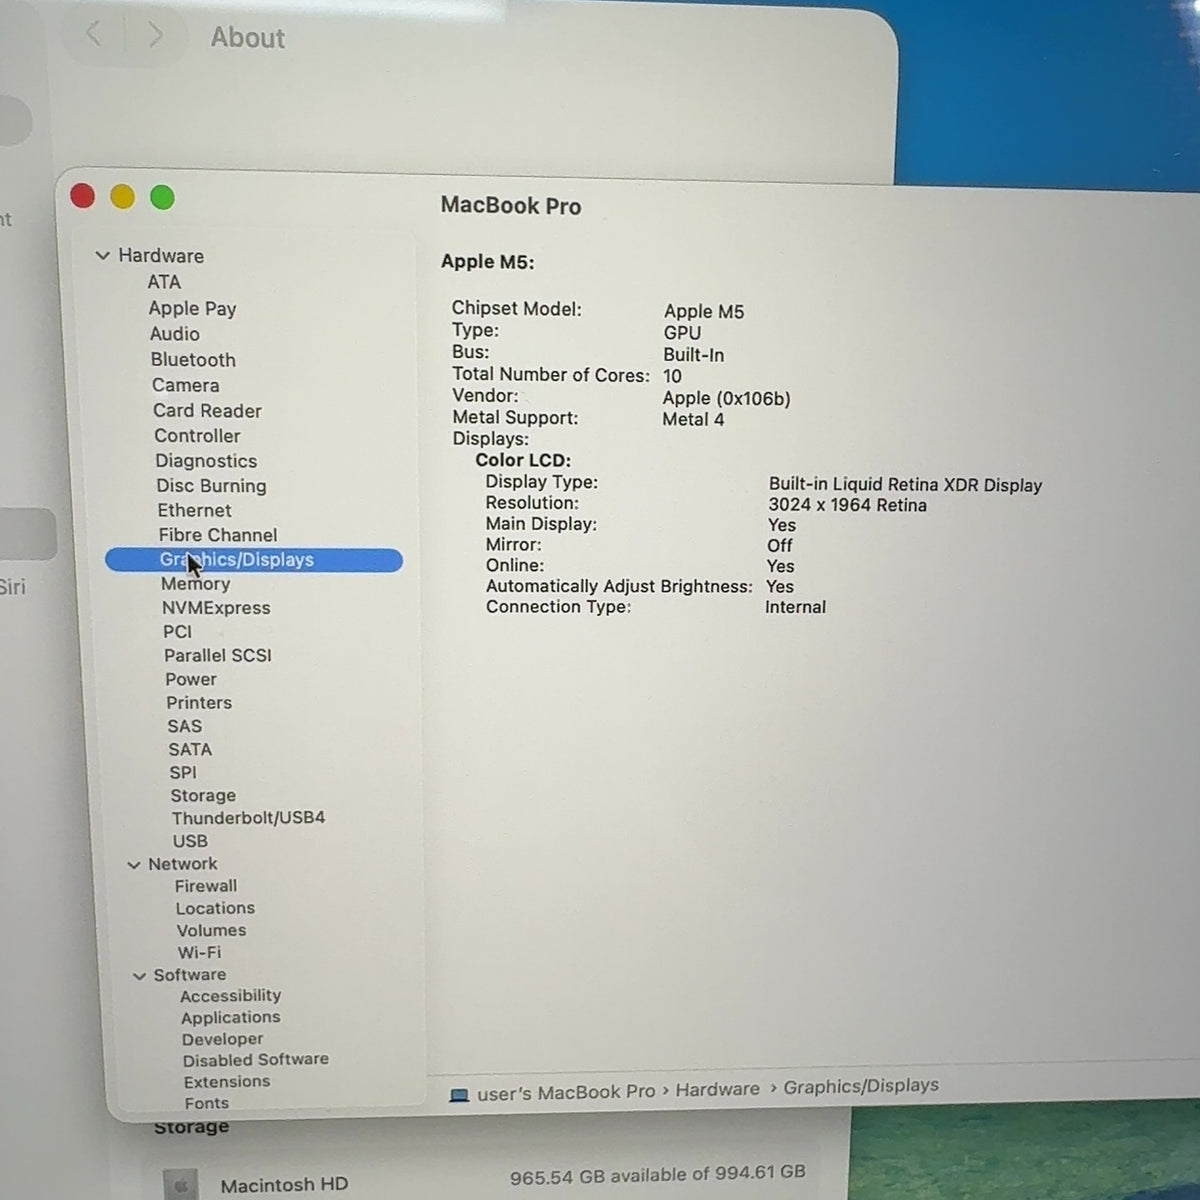Screen dimensions: 1200x1200
Task: Open Diagnostics in the sidebar
Action: 206,461
